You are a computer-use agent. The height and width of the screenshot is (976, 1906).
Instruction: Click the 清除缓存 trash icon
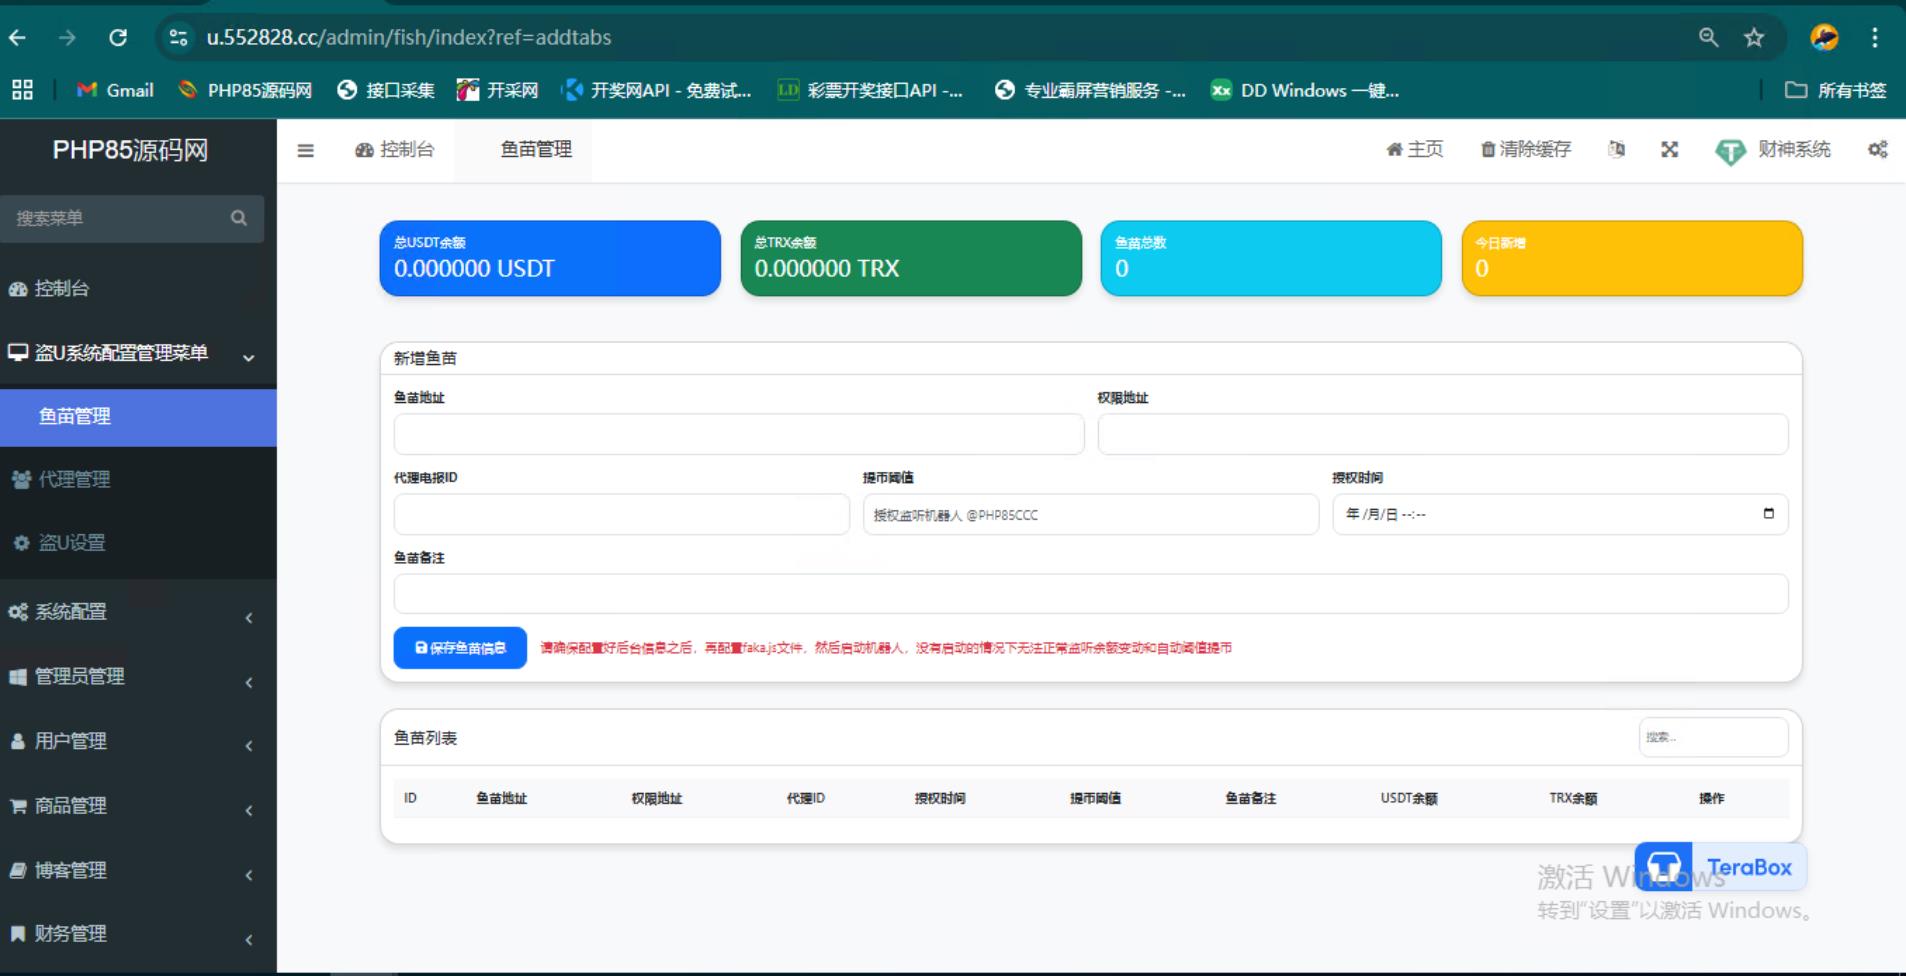tap(1488, 150)
